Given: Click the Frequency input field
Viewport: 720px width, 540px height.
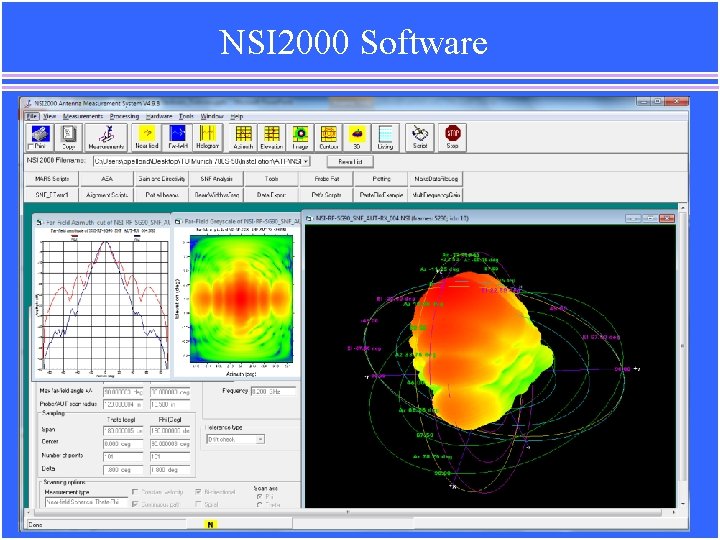Looking at the screenshot, I should coord(273,392).
